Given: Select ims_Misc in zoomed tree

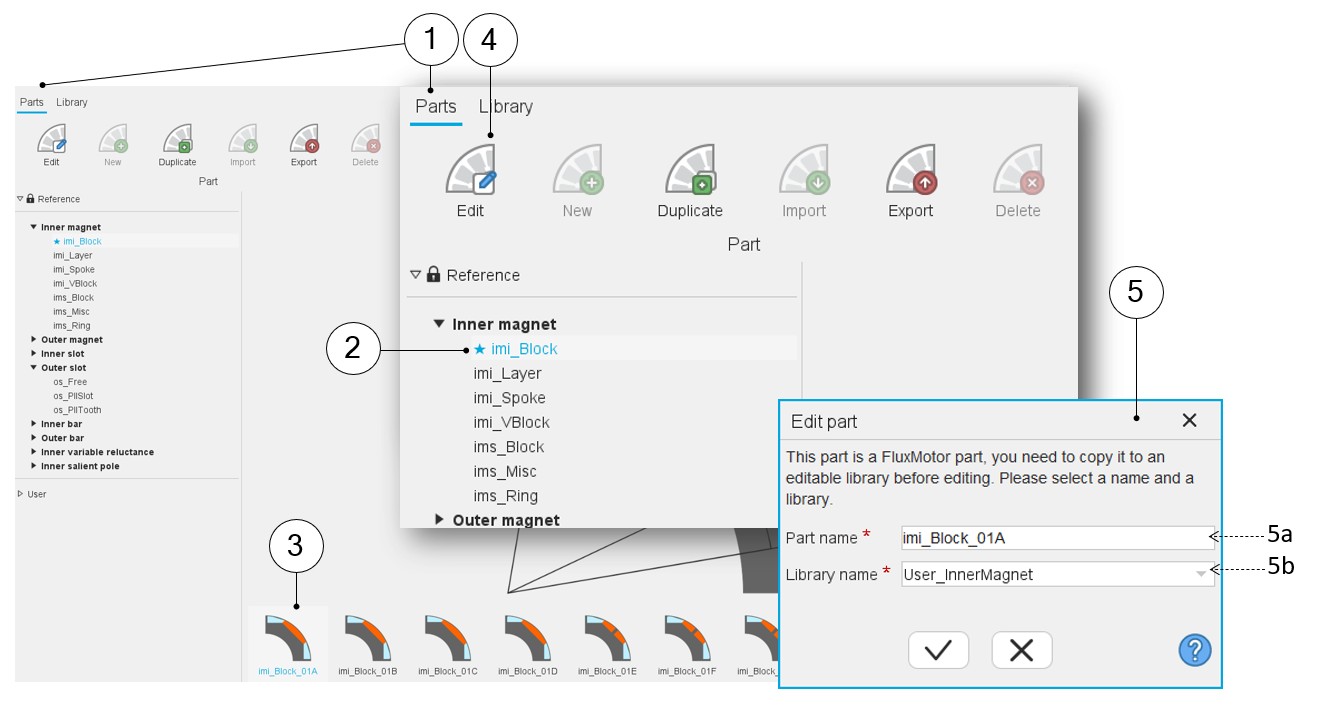Looking at the screenshot, I should [505, 471].
